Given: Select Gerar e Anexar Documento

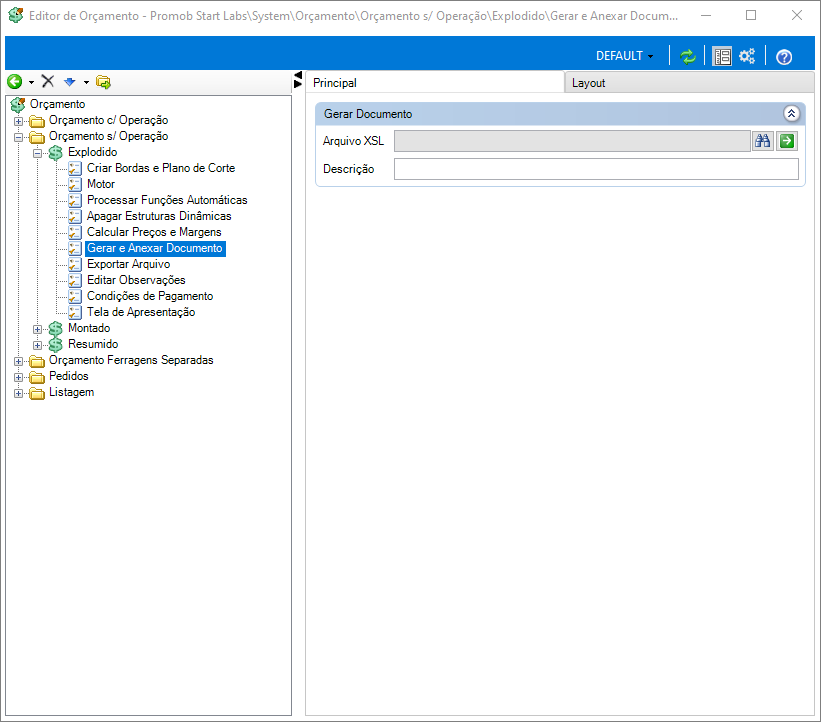Looking at the screenshot, I should point(155,248).
